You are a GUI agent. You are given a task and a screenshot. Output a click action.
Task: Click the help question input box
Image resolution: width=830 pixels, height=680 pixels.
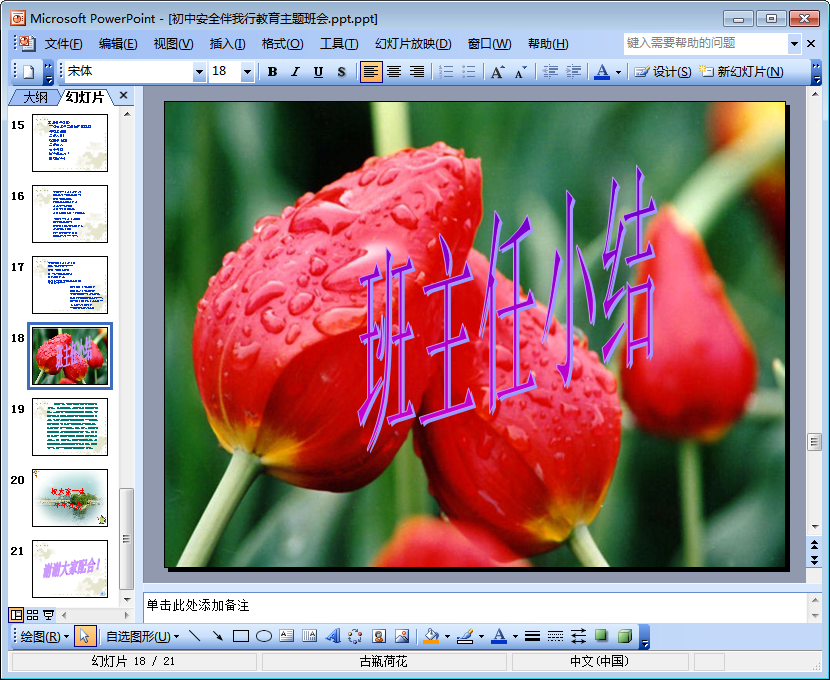point(706,43)
